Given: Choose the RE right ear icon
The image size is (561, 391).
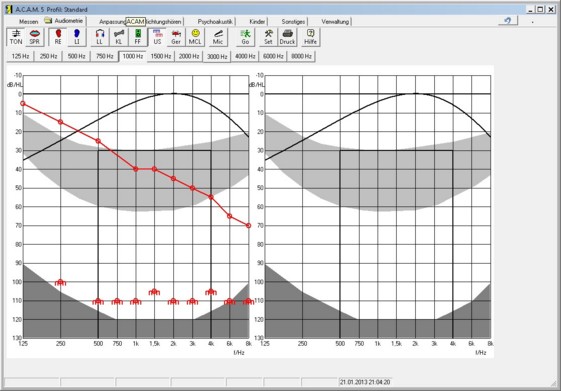Looking at the screenshot, I should pyautogui.click(x=58, y=37).
